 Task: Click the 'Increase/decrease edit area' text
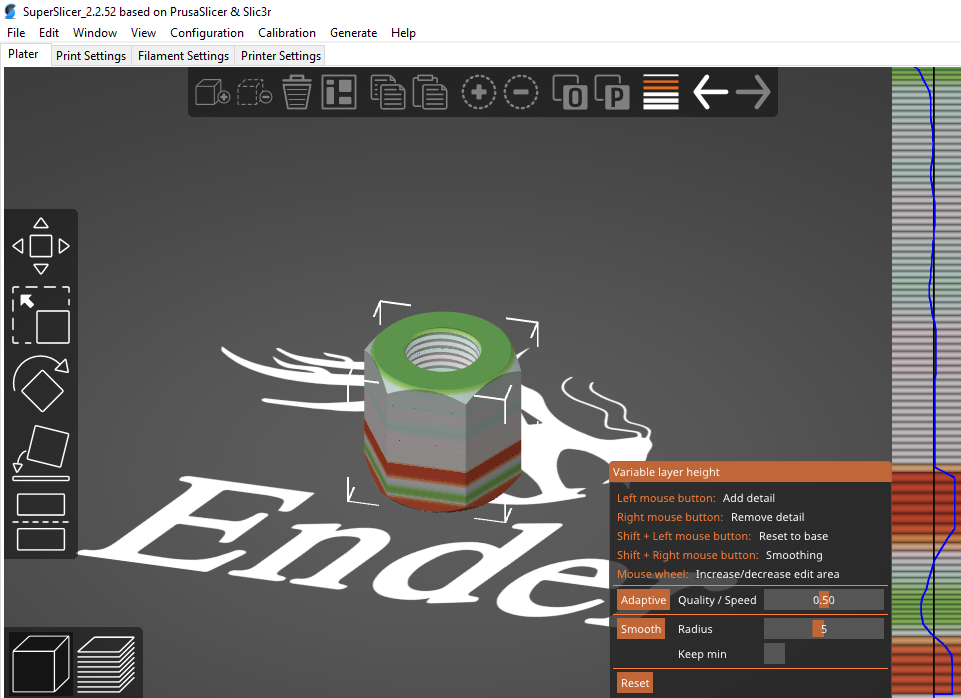tap(767, 574)
